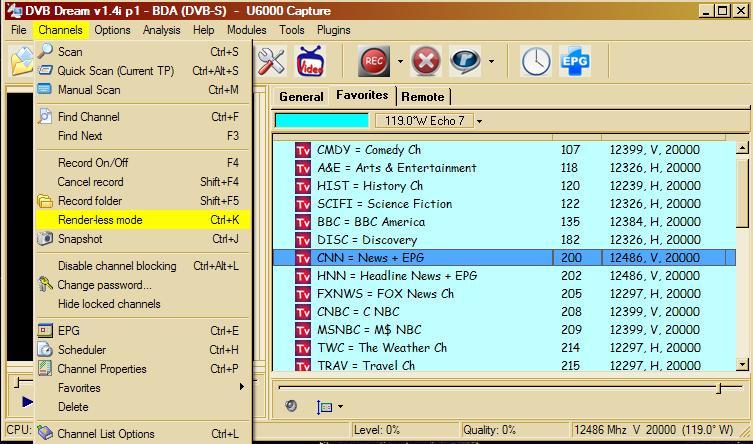Toggle Disable channel blocking menu item
753x444 pixels.
pyautogui.click(x=143, y=265)
